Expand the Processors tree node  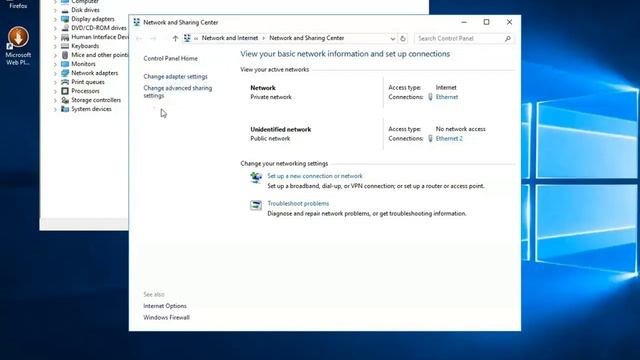(x=55, y=91)
